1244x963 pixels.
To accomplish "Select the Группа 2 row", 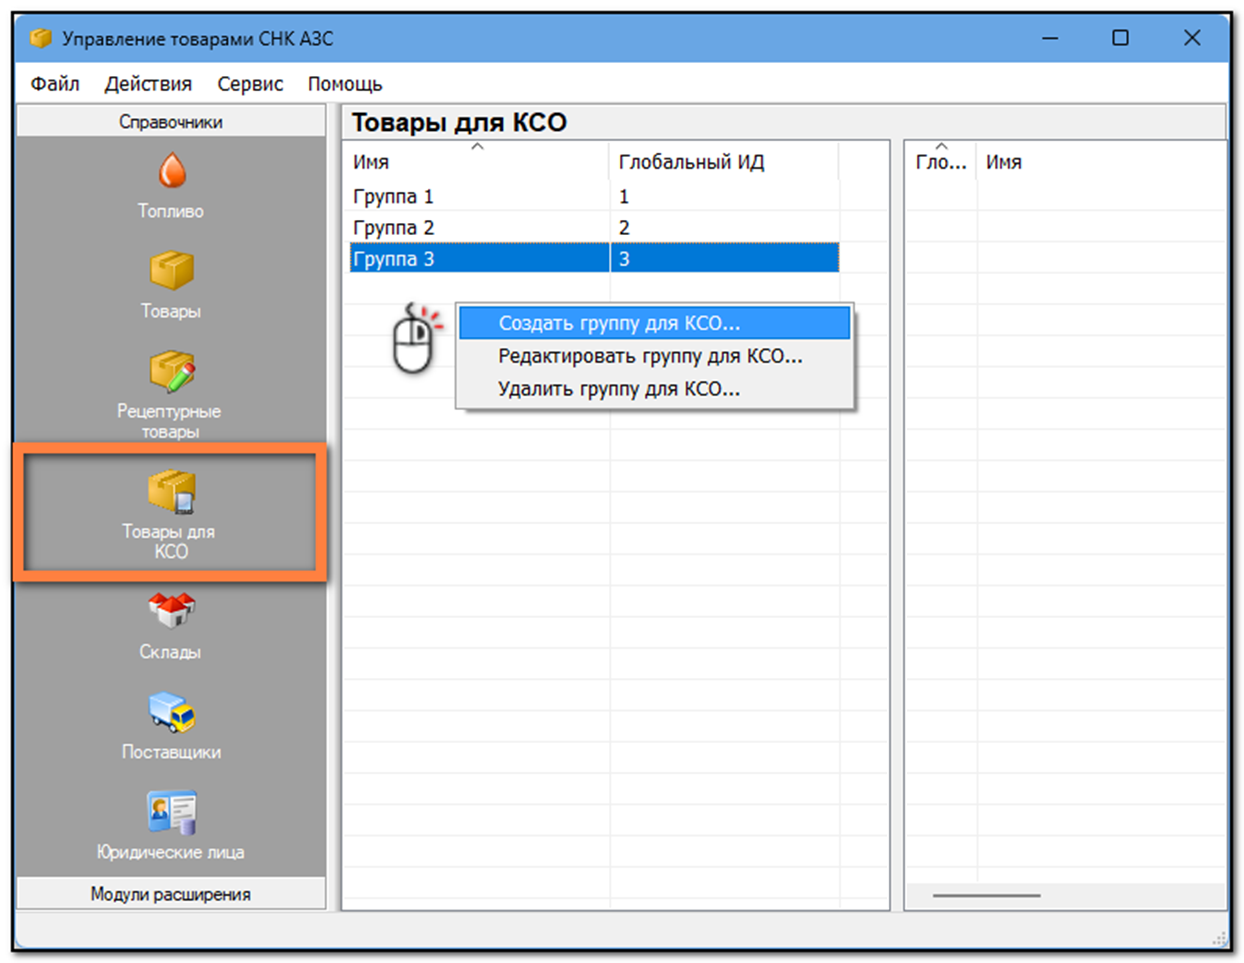I will [594, 228].
